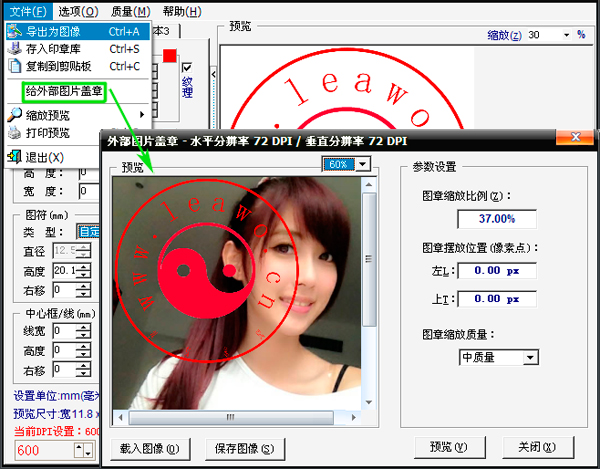
Task: Click the horizontal scrollbar left arrow
Action: click(x=121, y=417)
